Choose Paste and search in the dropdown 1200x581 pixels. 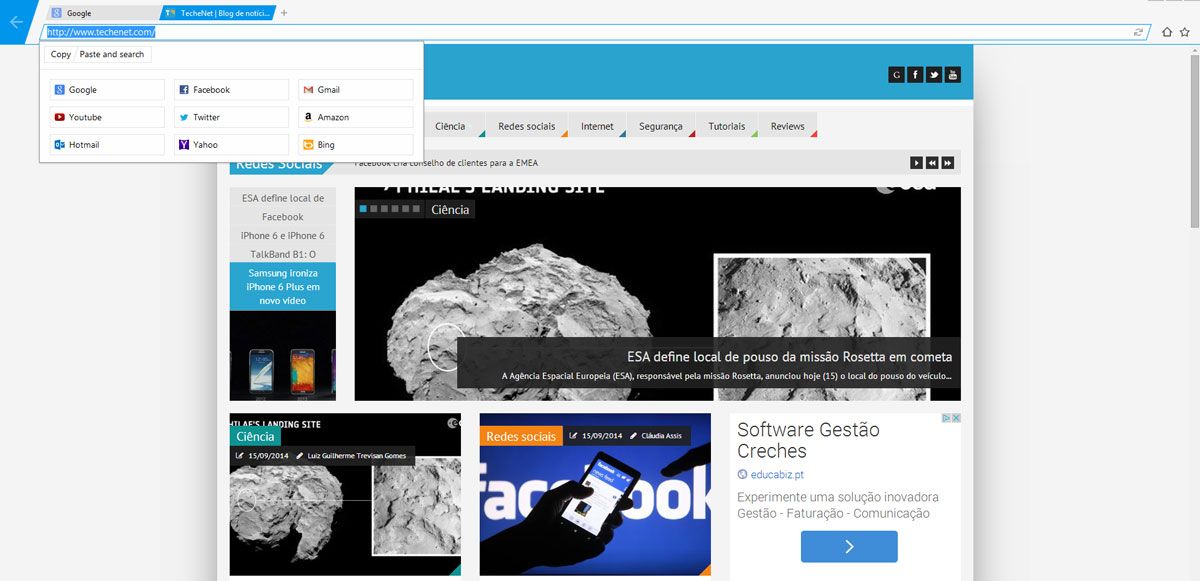click(112, 54)
